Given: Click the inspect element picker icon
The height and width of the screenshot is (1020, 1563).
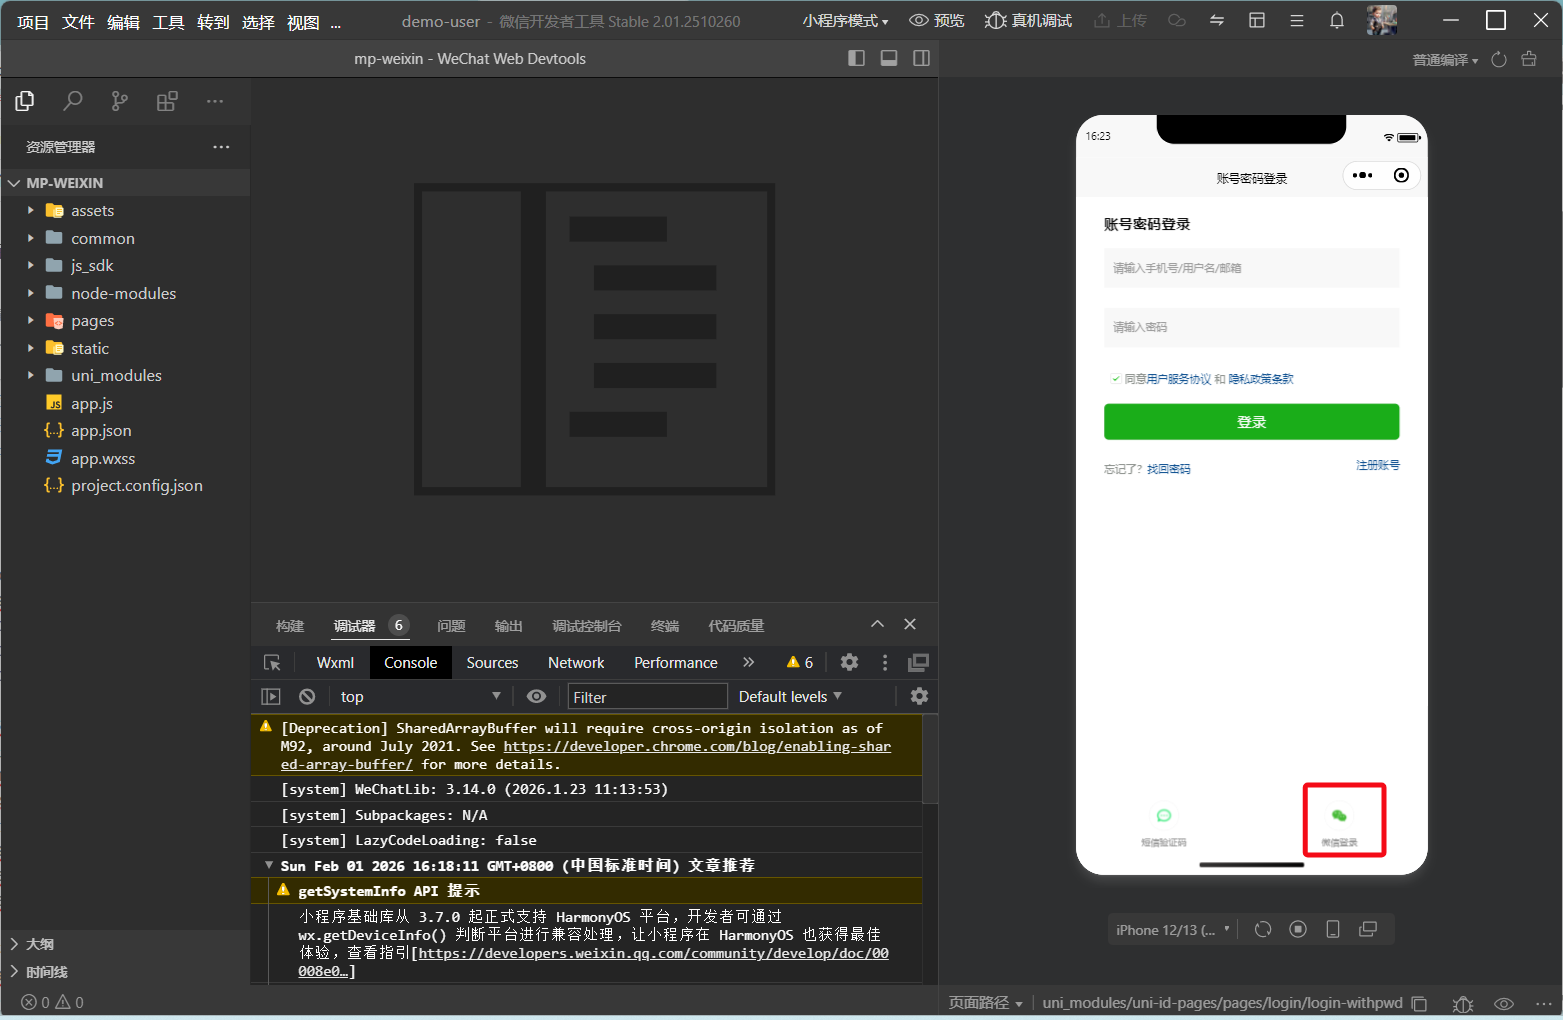Looking at the screenshot, I should [x=272, y=663].
